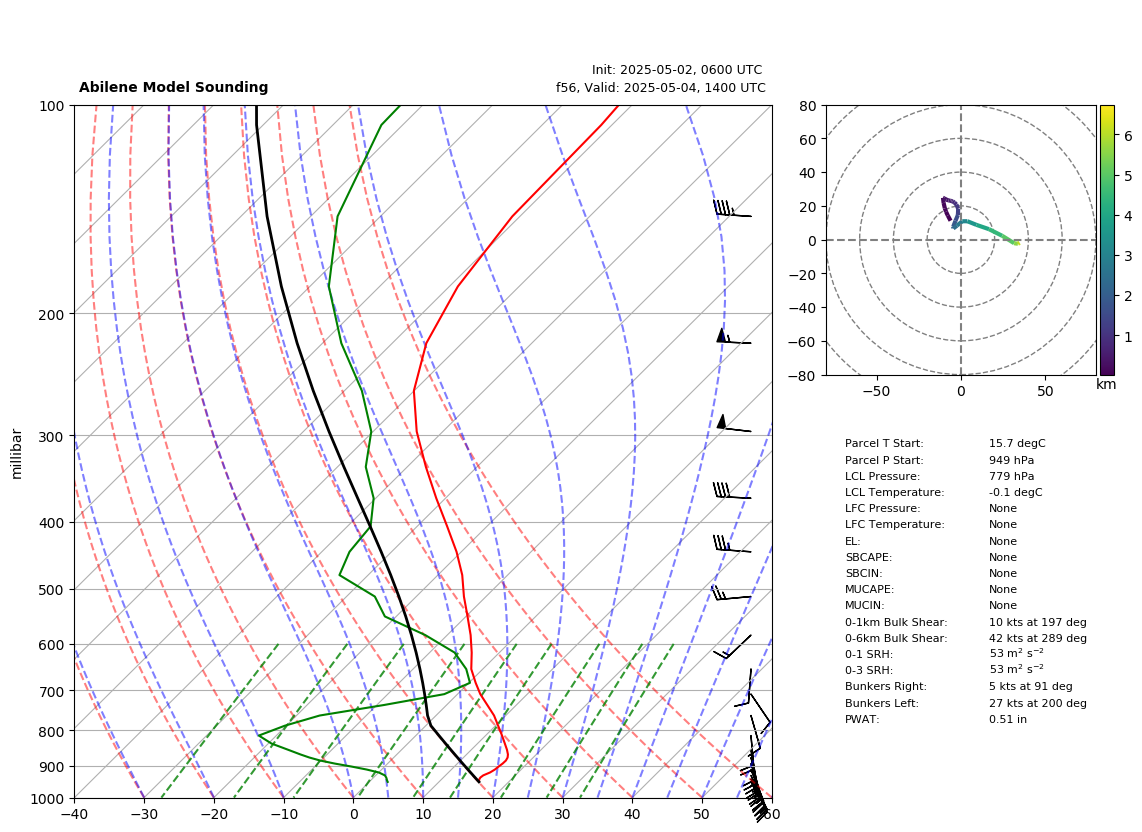Click the wind barb near 500 millibar
This screenshot has width=1142, height=832.
[730, 593]
